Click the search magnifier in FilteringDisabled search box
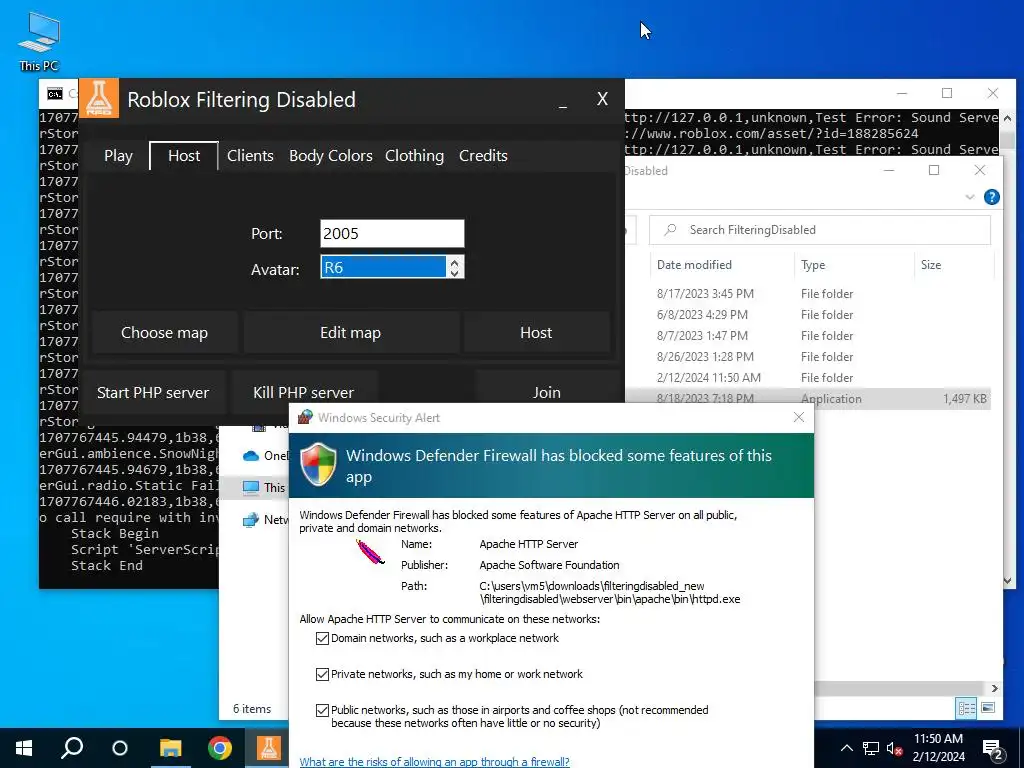Image resolution: width=1024 pixels, height=768 pixels. [670, 230]
